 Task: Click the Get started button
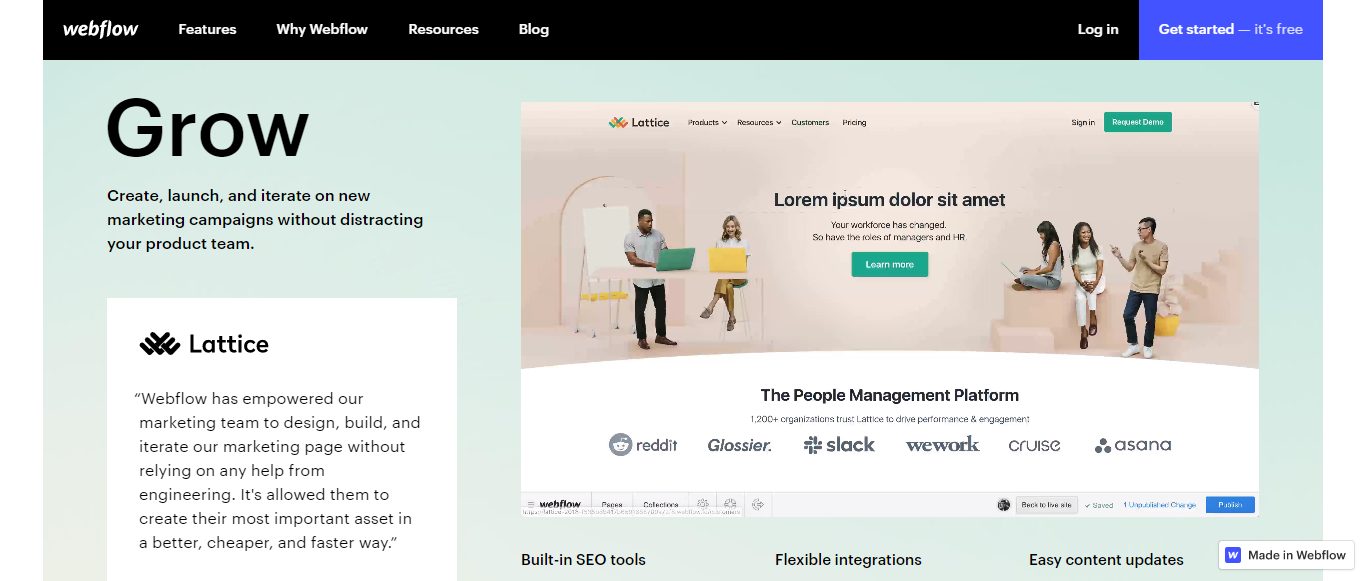[x=1231, y=30]
